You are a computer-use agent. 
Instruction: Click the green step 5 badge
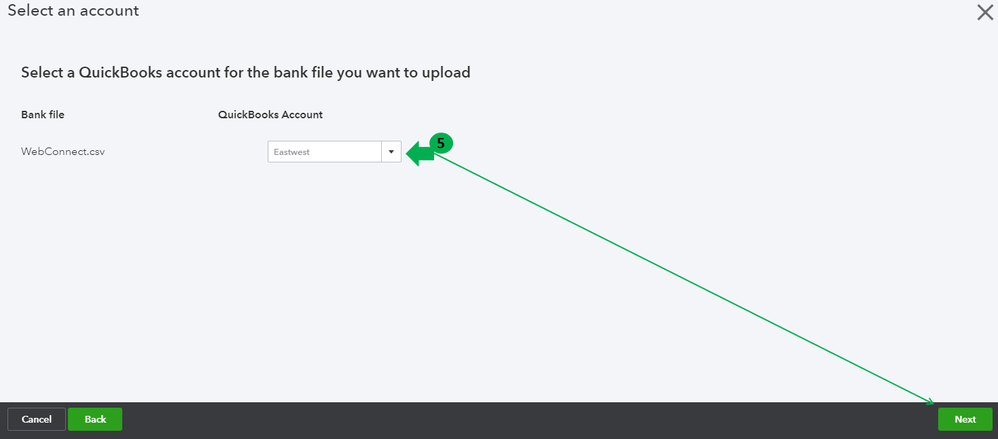[441, 143]
